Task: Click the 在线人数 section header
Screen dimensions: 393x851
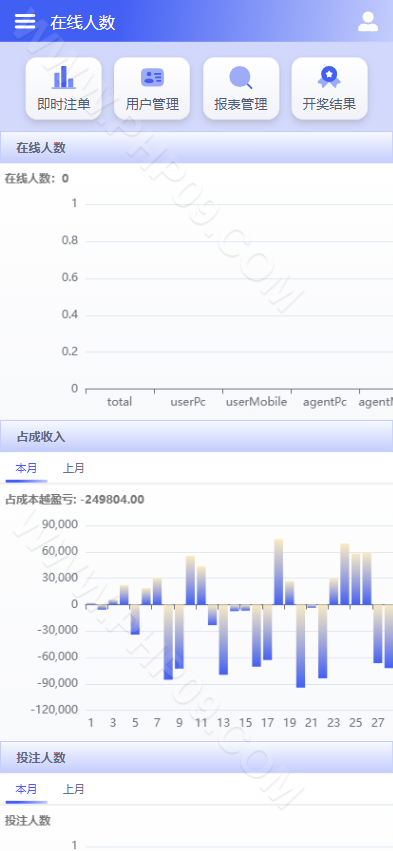Action: coord(196,148)
